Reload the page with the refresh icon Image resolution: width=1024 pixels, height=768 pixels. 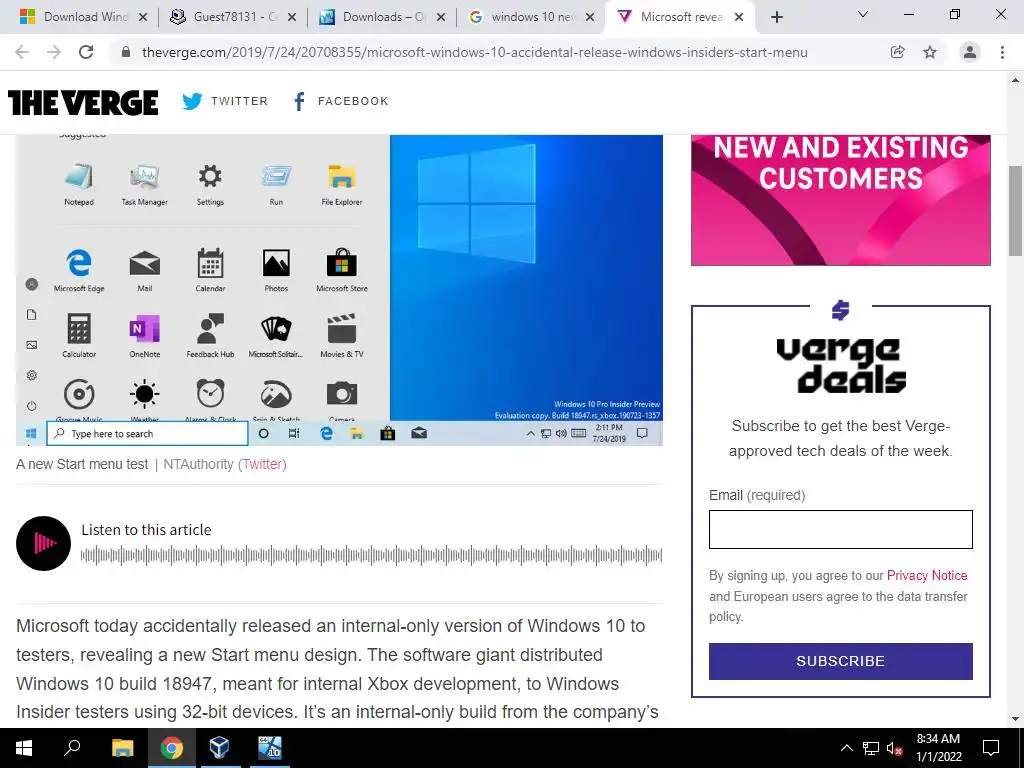(86, 52)
